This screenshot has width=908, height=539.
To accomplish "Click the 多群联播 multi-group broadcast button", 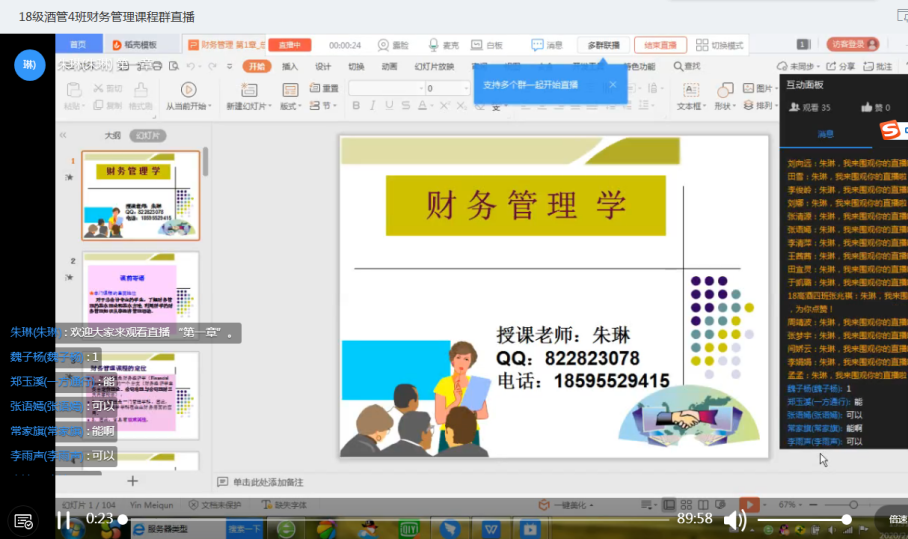I will [603, 45].
